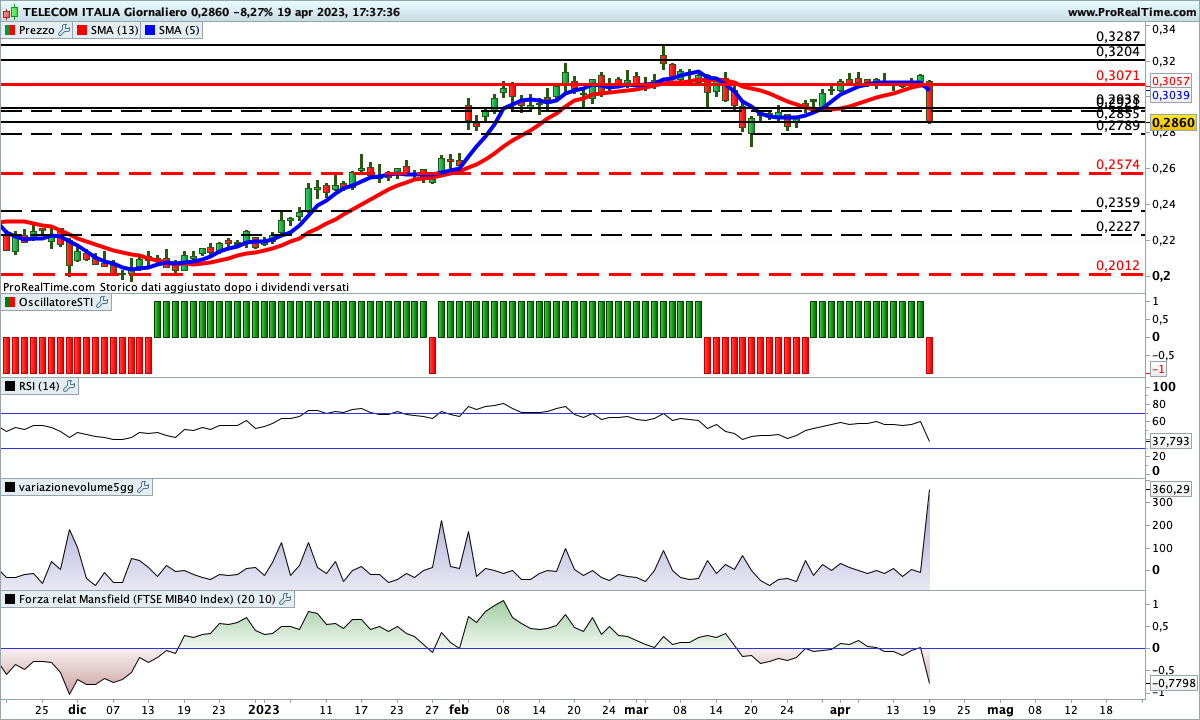The width and height of the screenshot is (1200, 720).
Task: Select Forza relat Mansfield (FTSE MIB40 Index) label
Action: pos(148,599)
